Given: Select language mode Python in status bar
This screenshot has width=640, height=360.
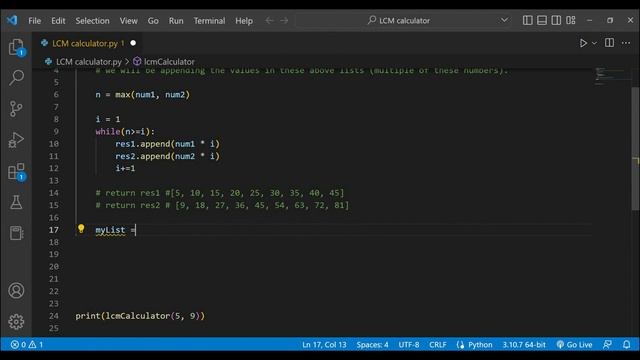Looking at the screenshot, I should click(480, 344).
